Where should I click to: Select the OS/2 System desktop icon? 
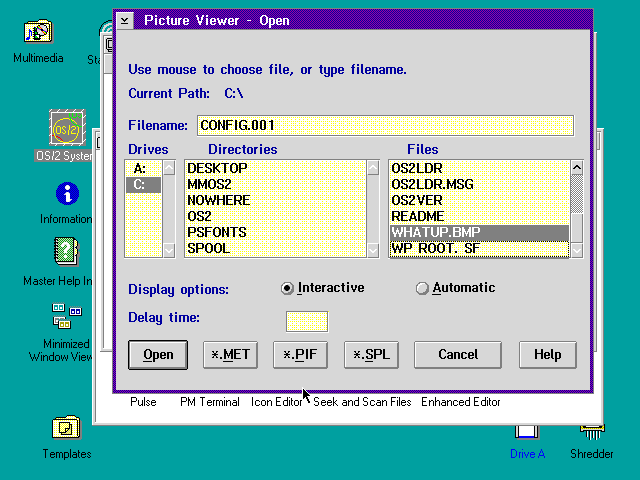click(x=67, y=128)
